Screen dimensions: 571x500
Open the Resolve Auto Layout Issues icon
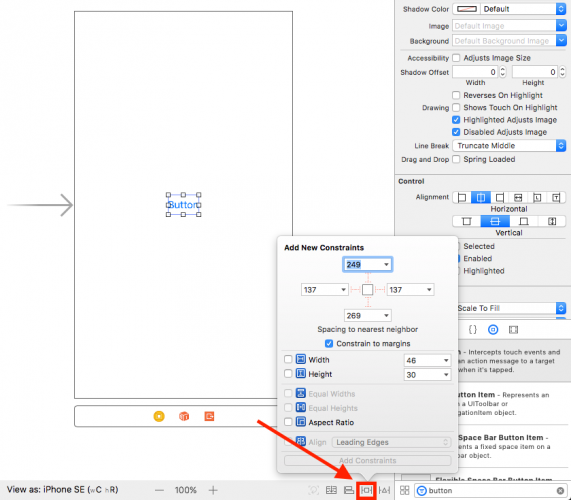(385, 491)
